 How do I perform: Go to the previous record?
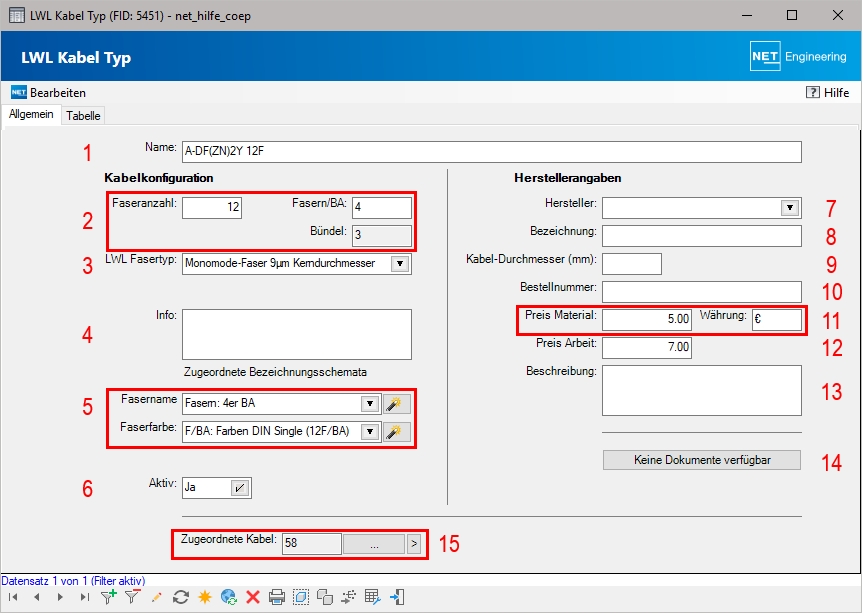[x=37, y=597]
